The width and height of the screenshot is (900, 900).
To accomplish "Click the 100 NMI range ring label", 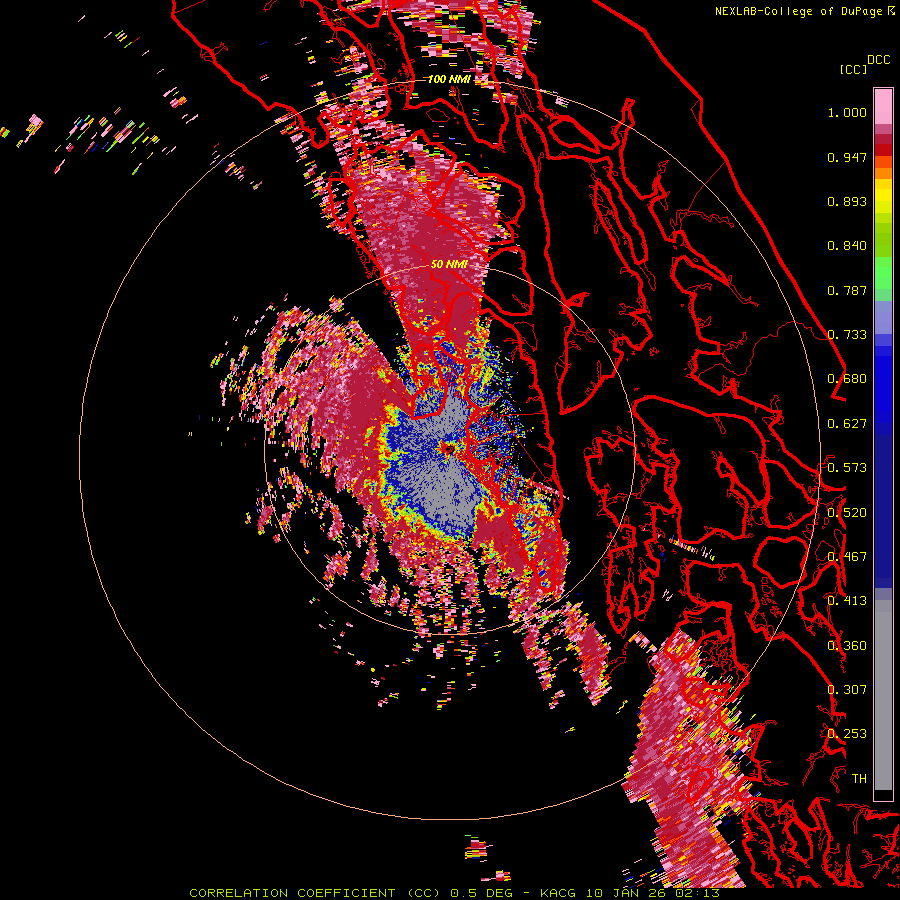I will coord(448,79).
